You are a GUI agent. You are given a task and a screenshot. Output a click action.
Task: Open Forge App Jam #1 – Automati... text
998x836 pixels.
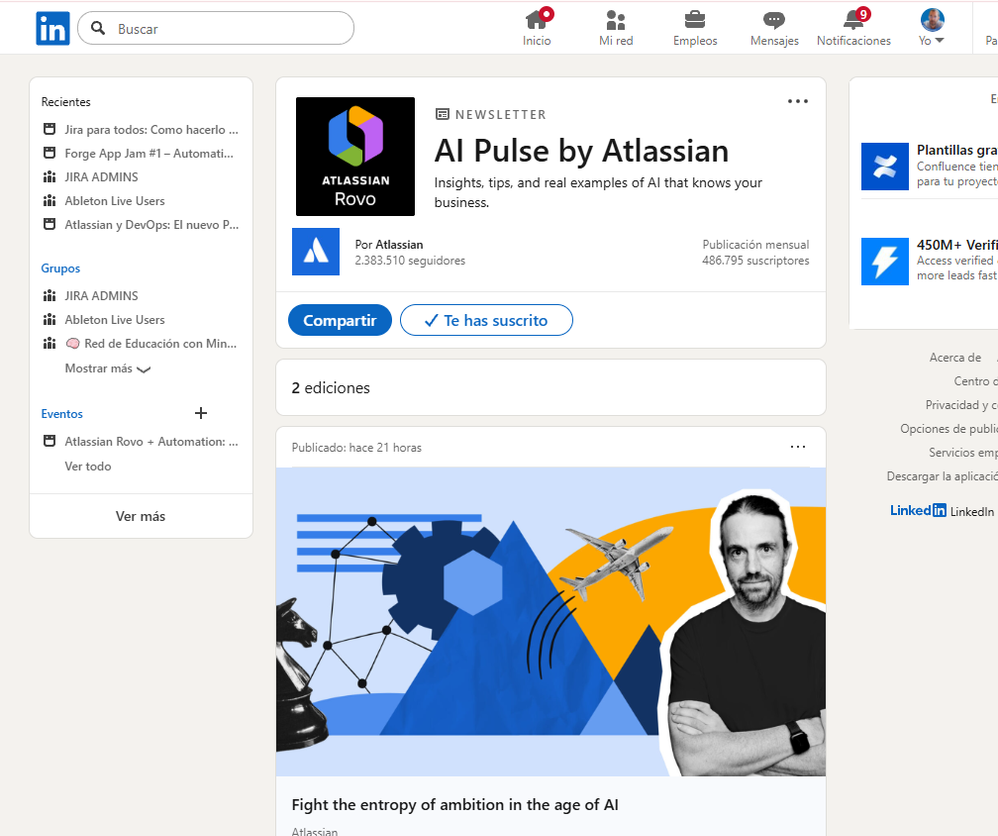click(149, 153)
